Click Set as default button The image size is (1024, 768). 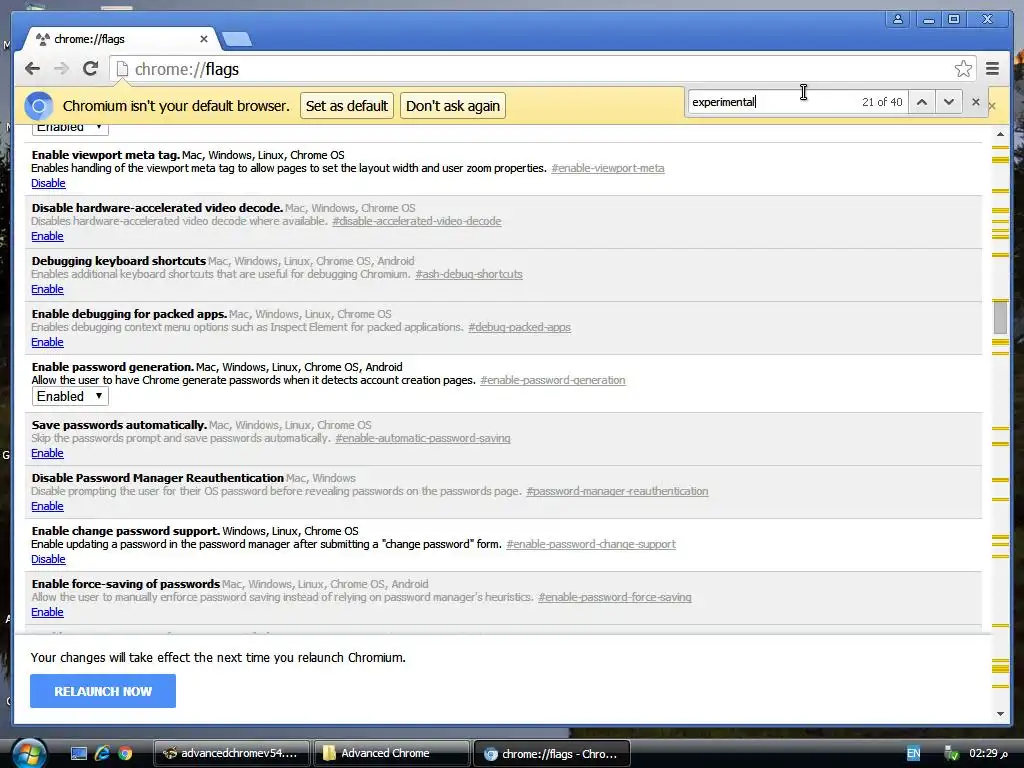point(347,106)
